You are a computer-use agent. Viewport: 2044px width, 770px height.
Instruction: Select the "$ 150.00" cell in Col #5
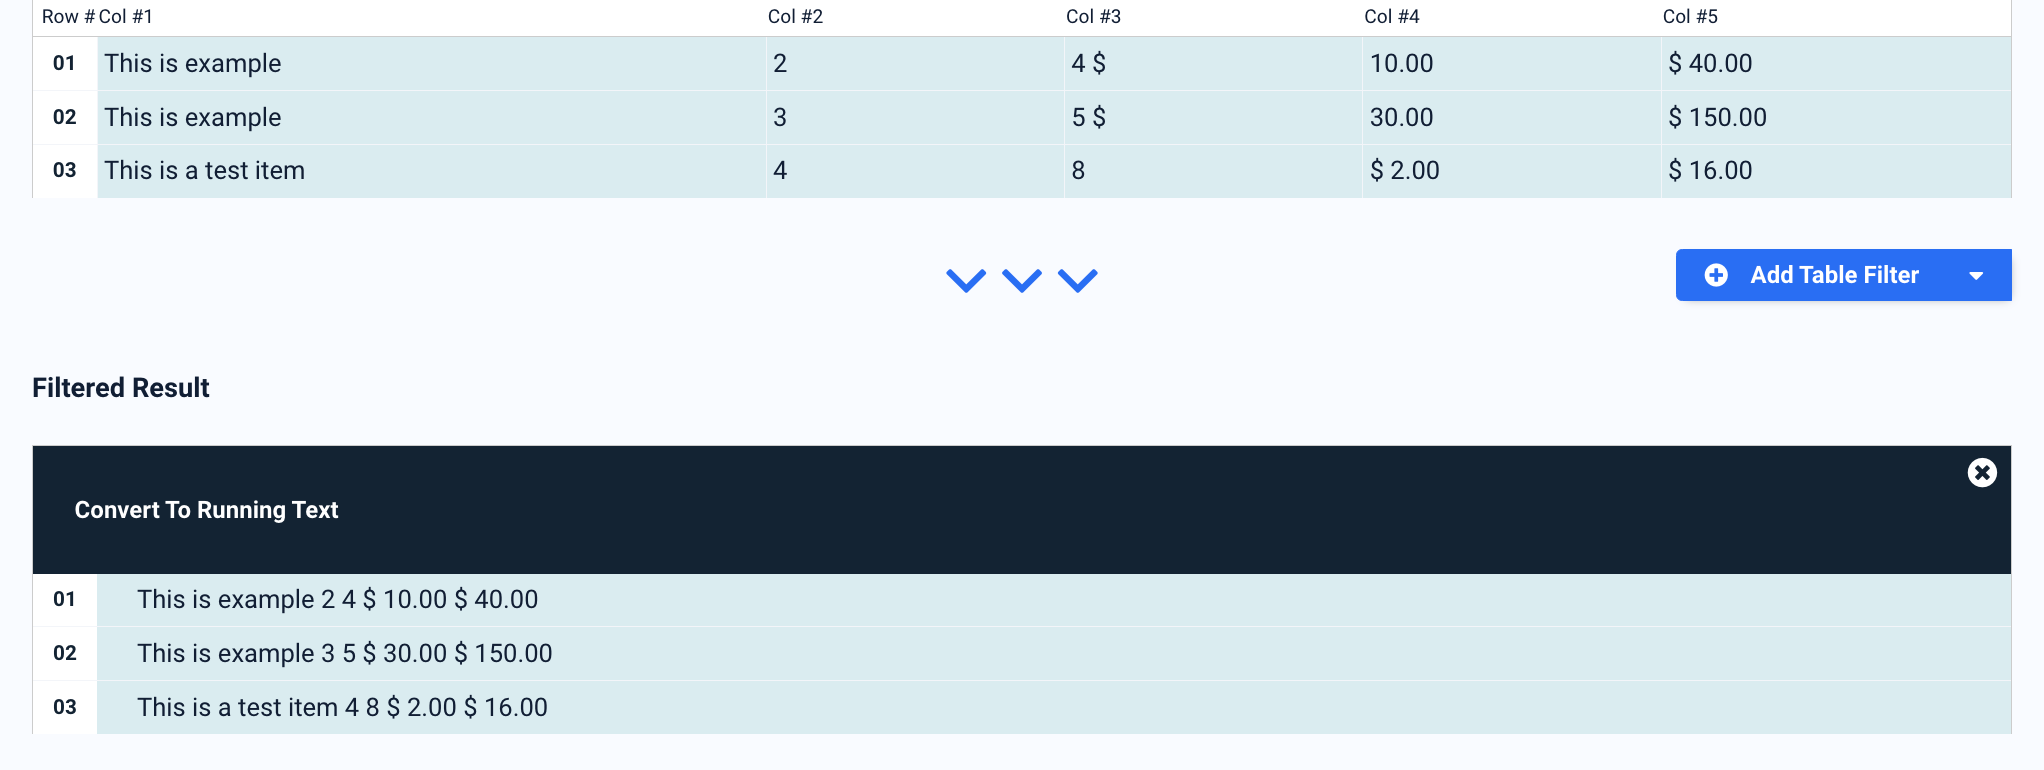coord(1717,117)
